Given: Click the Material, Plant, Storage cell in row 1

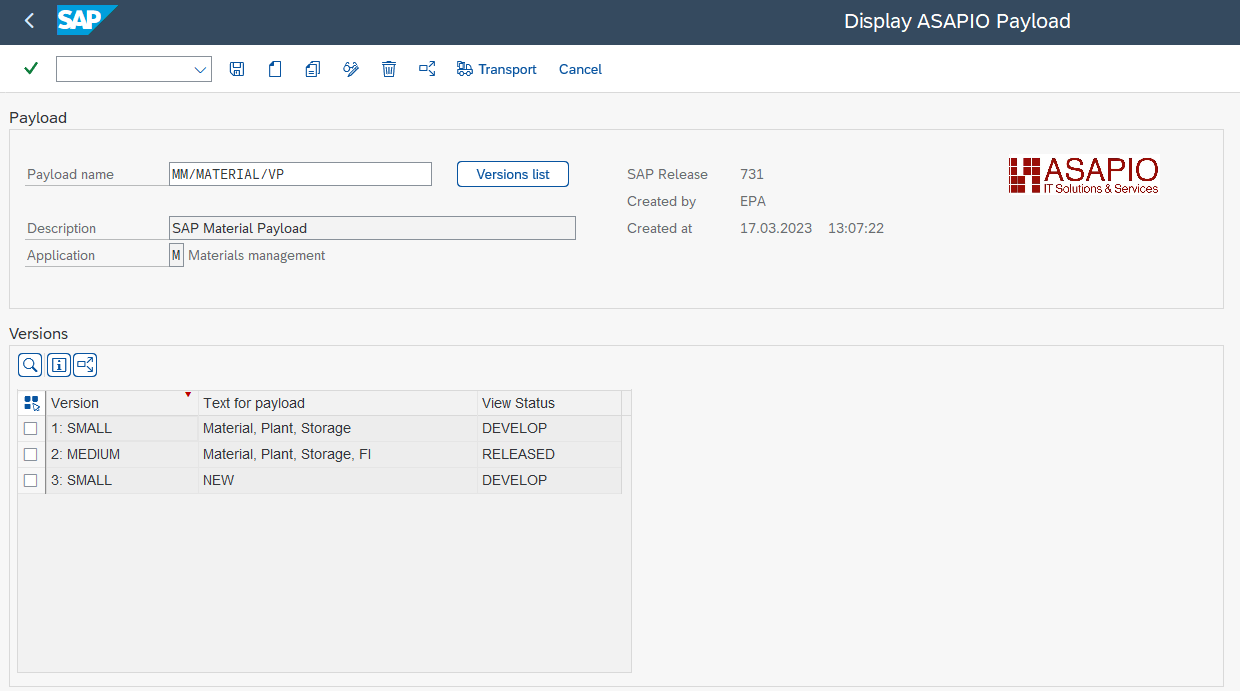Looking at the screenshot, I should (x=338, y=428).
